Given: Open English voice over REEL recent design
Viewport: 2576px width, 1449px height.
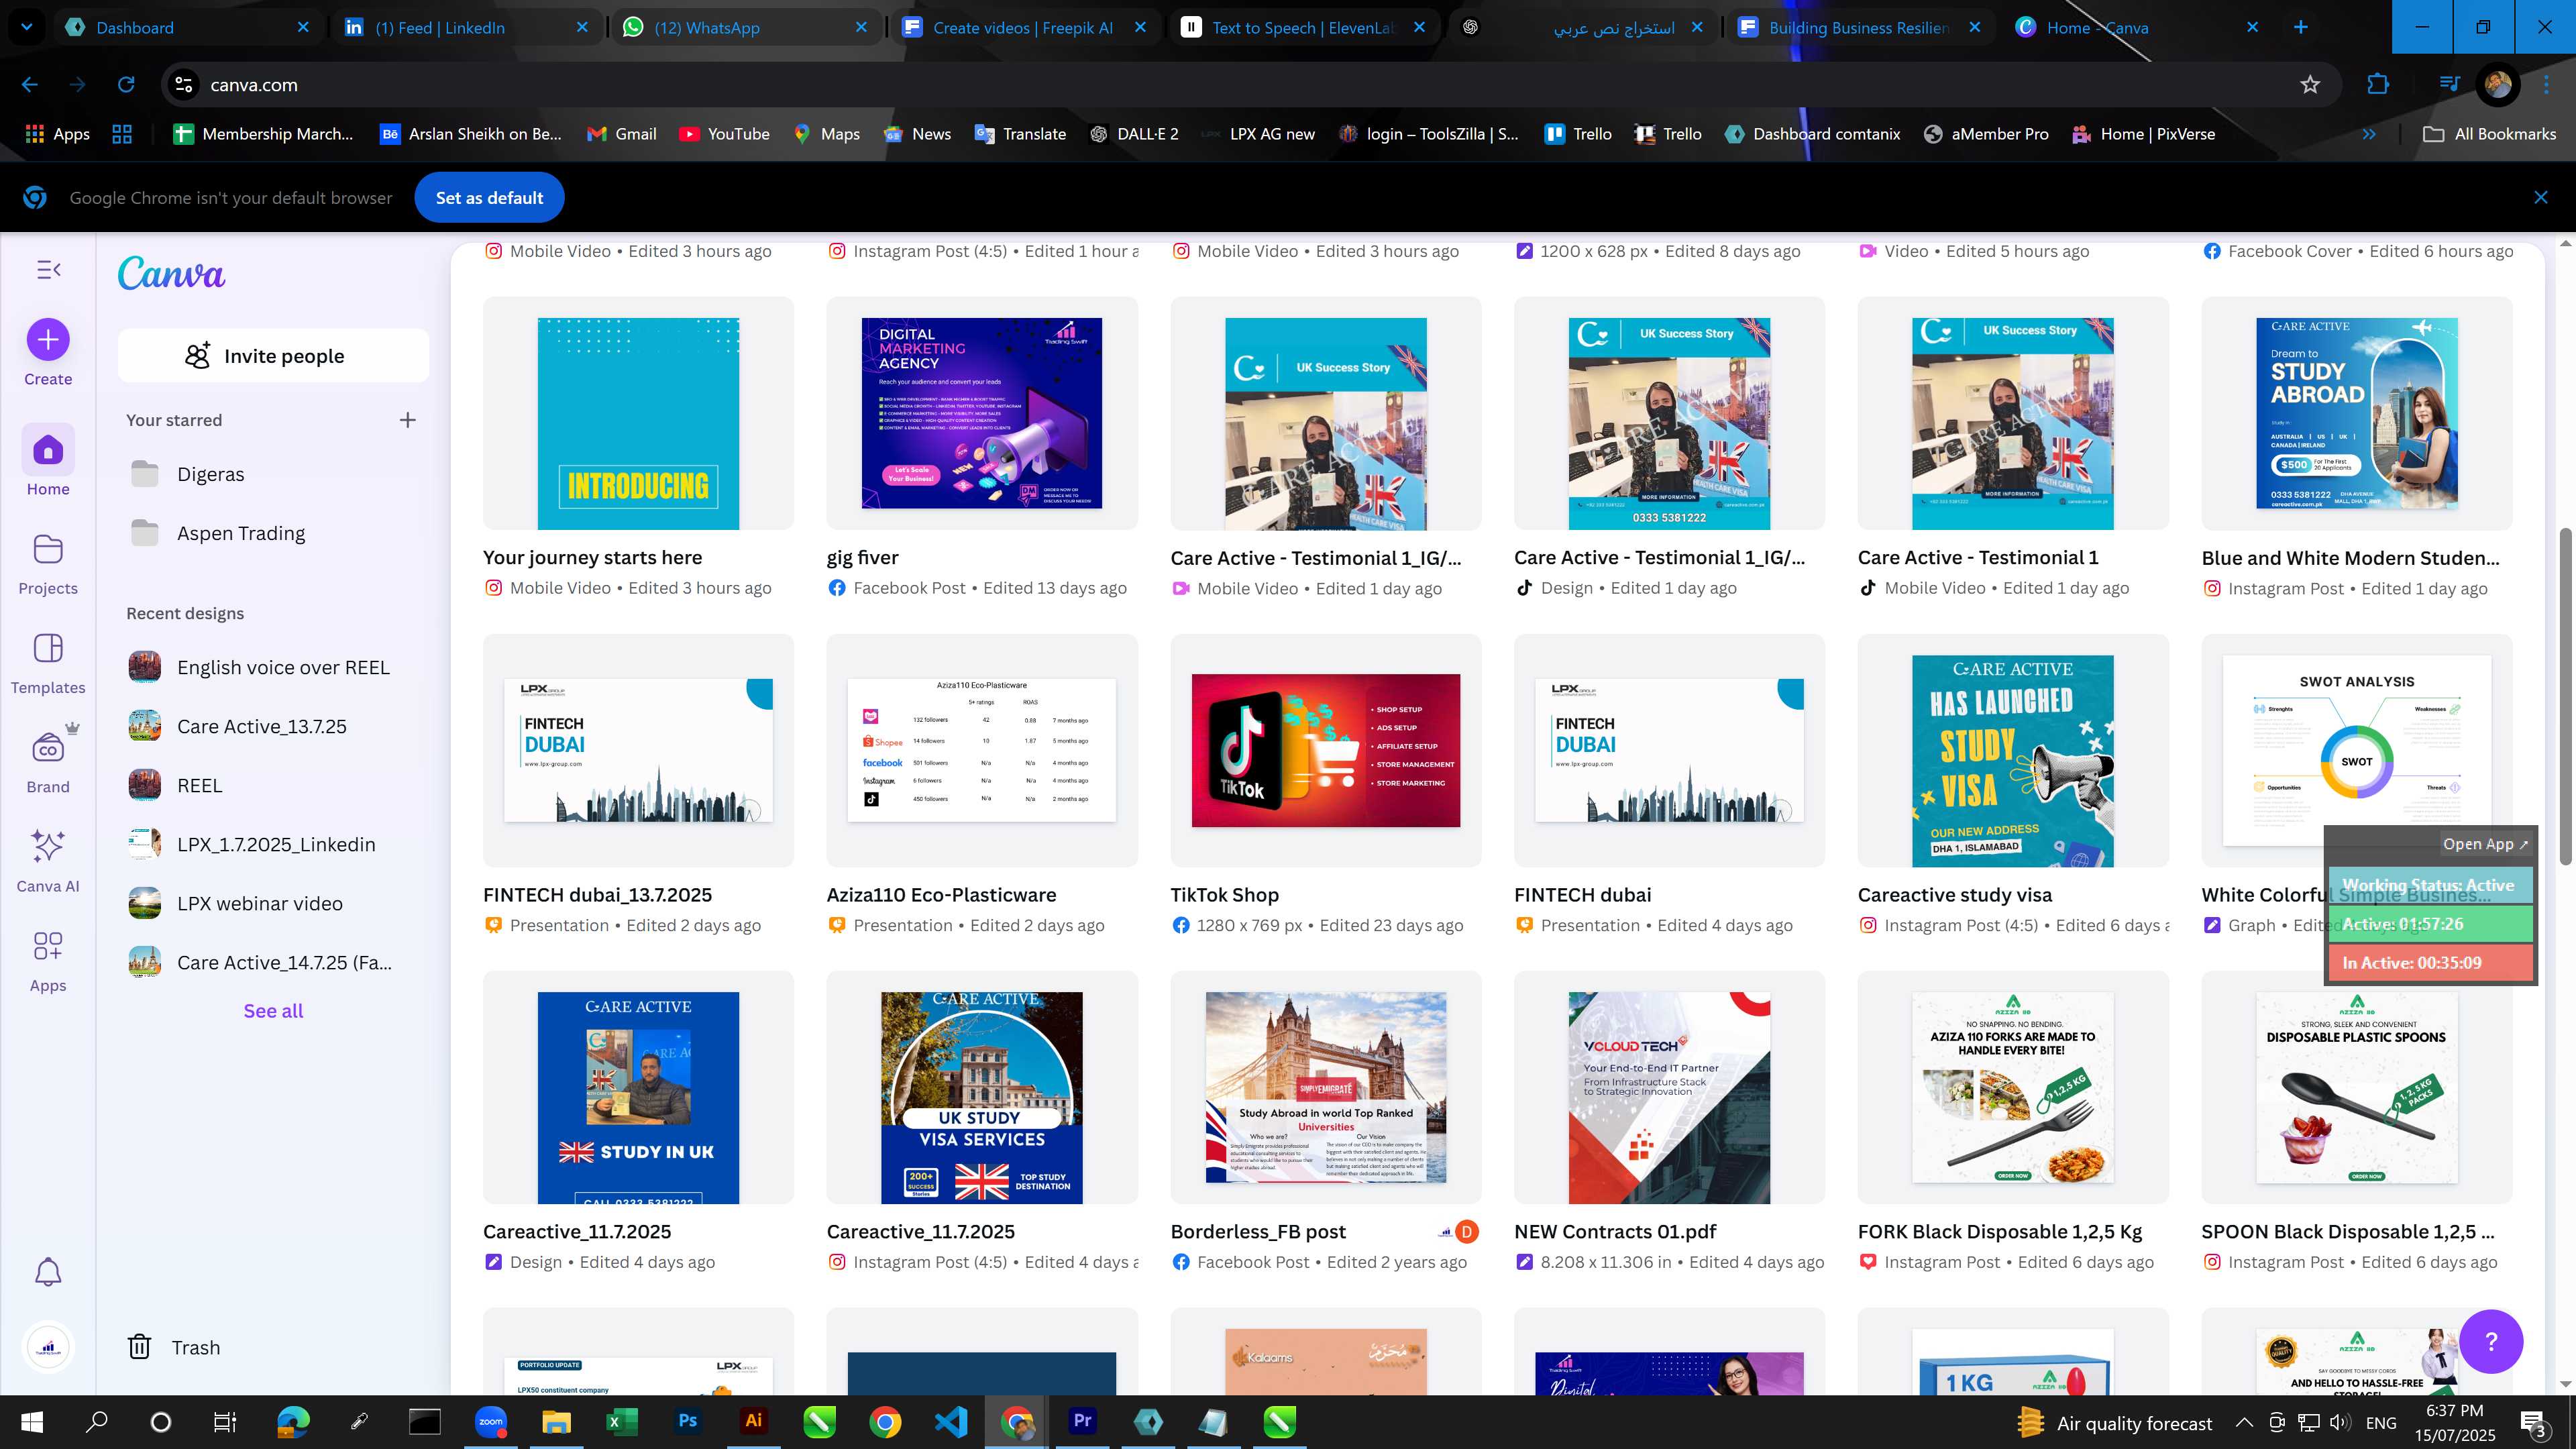Looking at the screenshot, I should tap(273, 667).
